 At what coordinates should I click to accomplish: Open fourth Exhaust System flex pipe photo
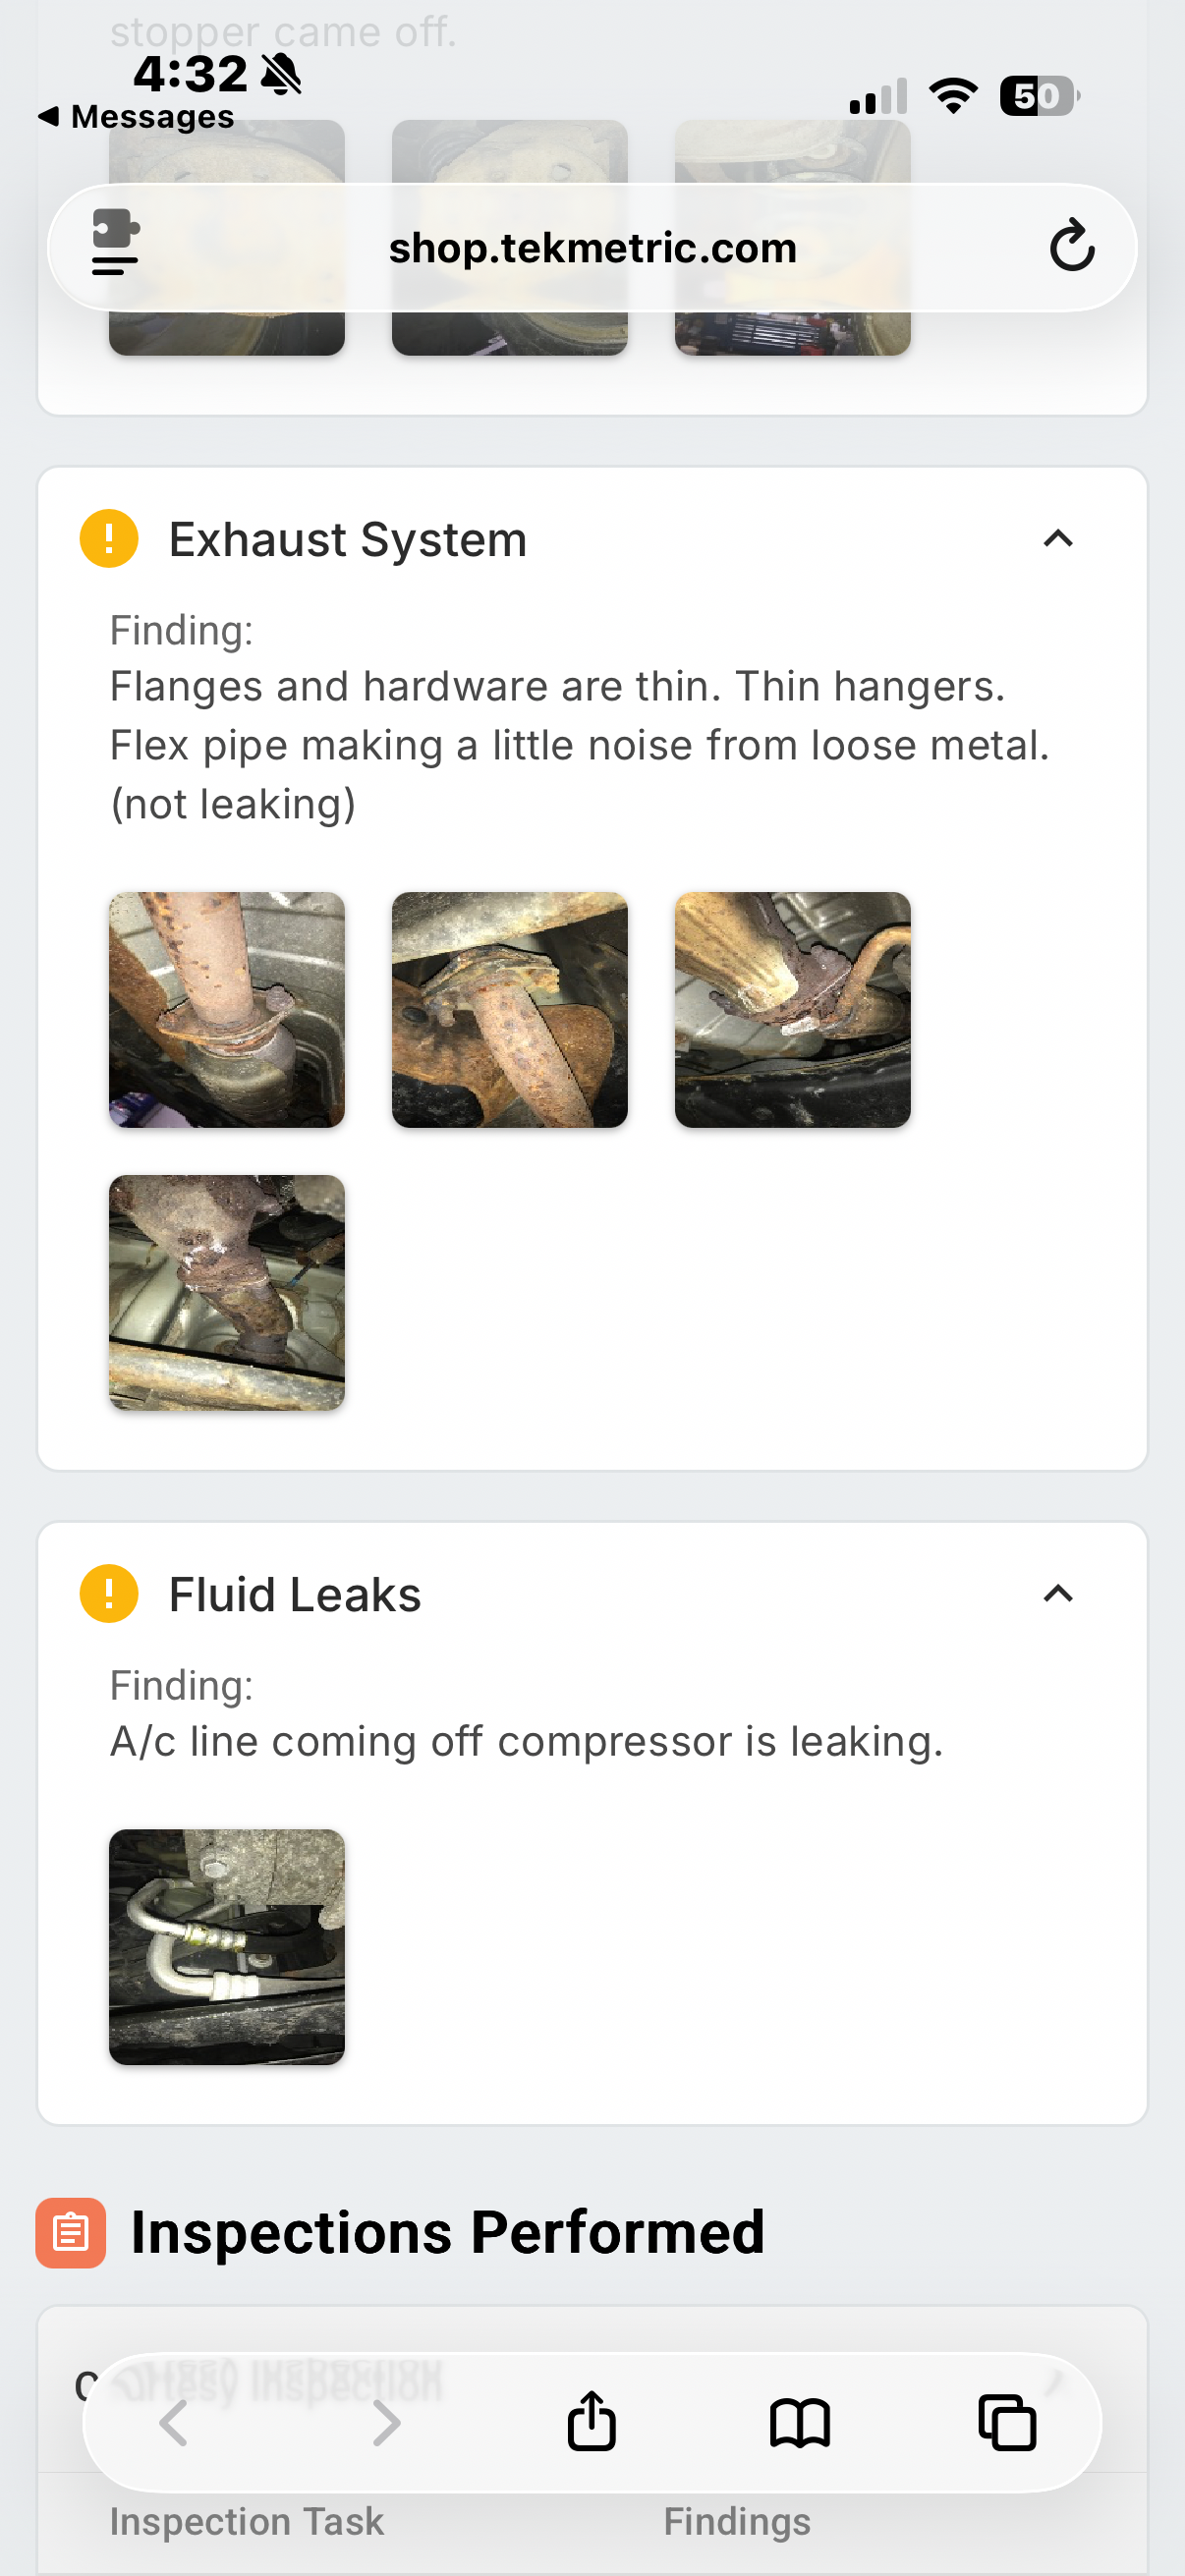(227, 1292)
